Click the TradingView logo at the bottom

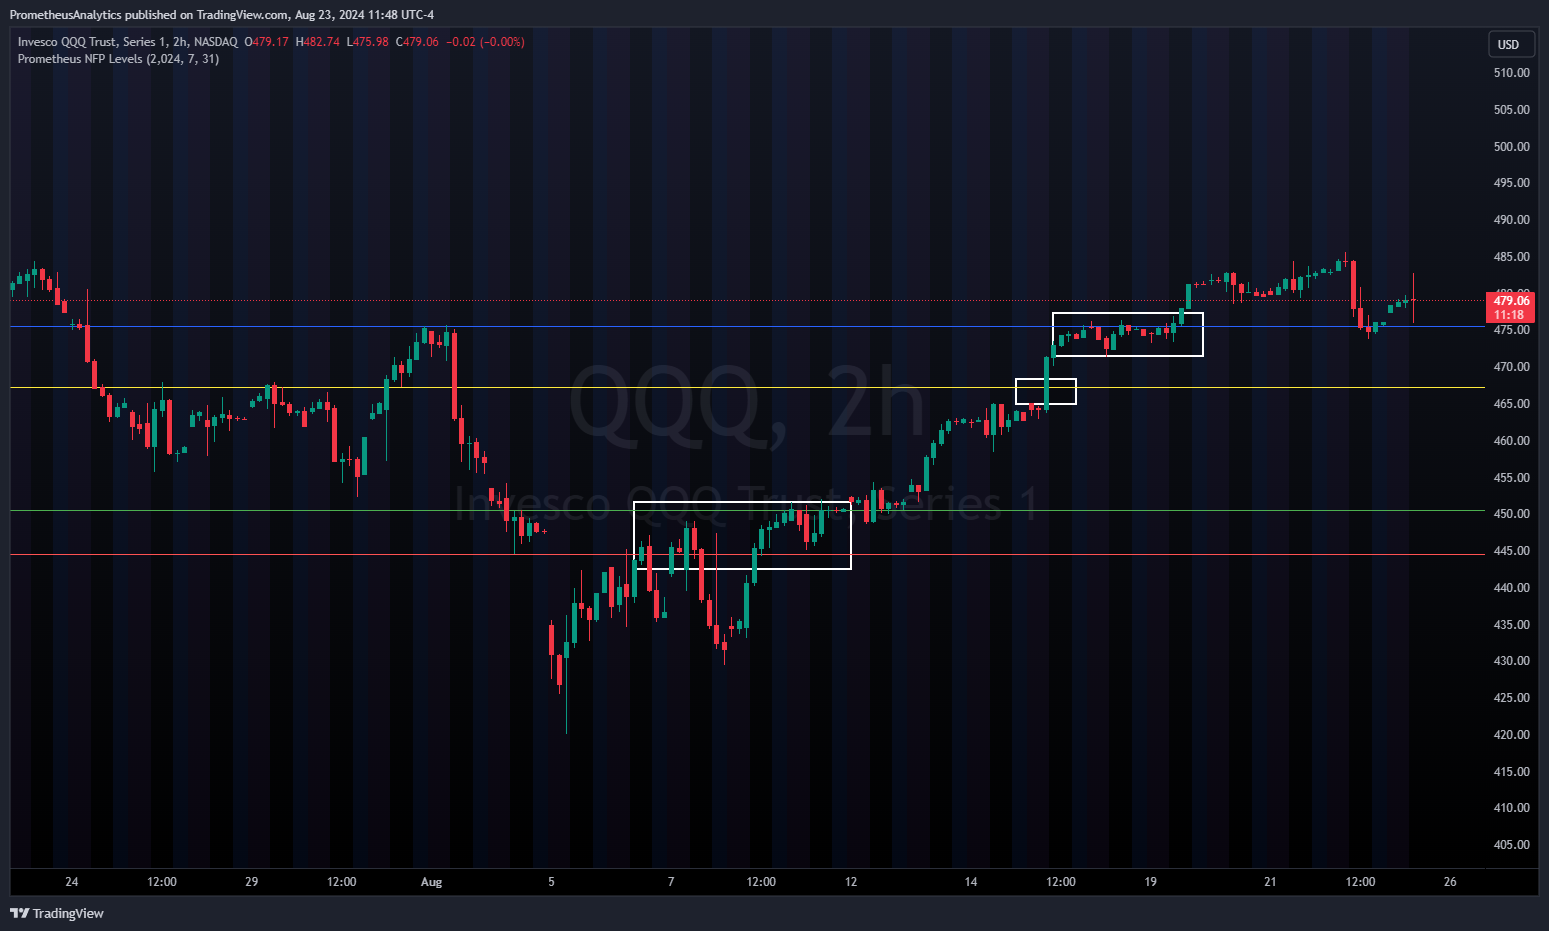pyautogui.click(x=57, y=913)
